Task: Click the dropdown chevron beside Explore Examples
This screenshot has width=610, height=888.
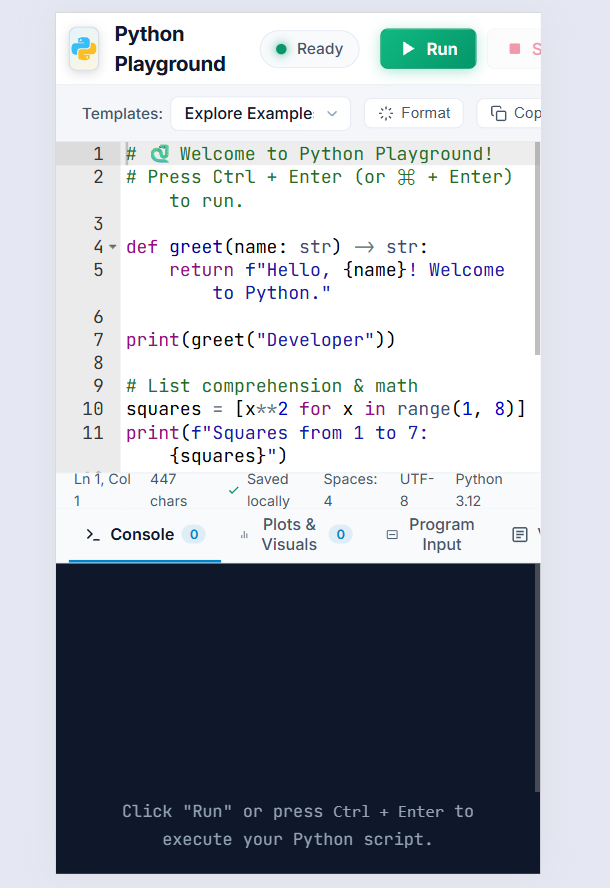Action: point(332,114)
